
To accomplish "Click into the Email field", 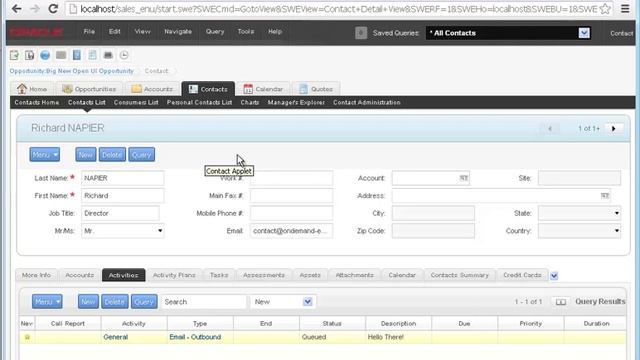I will click(x=291, y=231).
